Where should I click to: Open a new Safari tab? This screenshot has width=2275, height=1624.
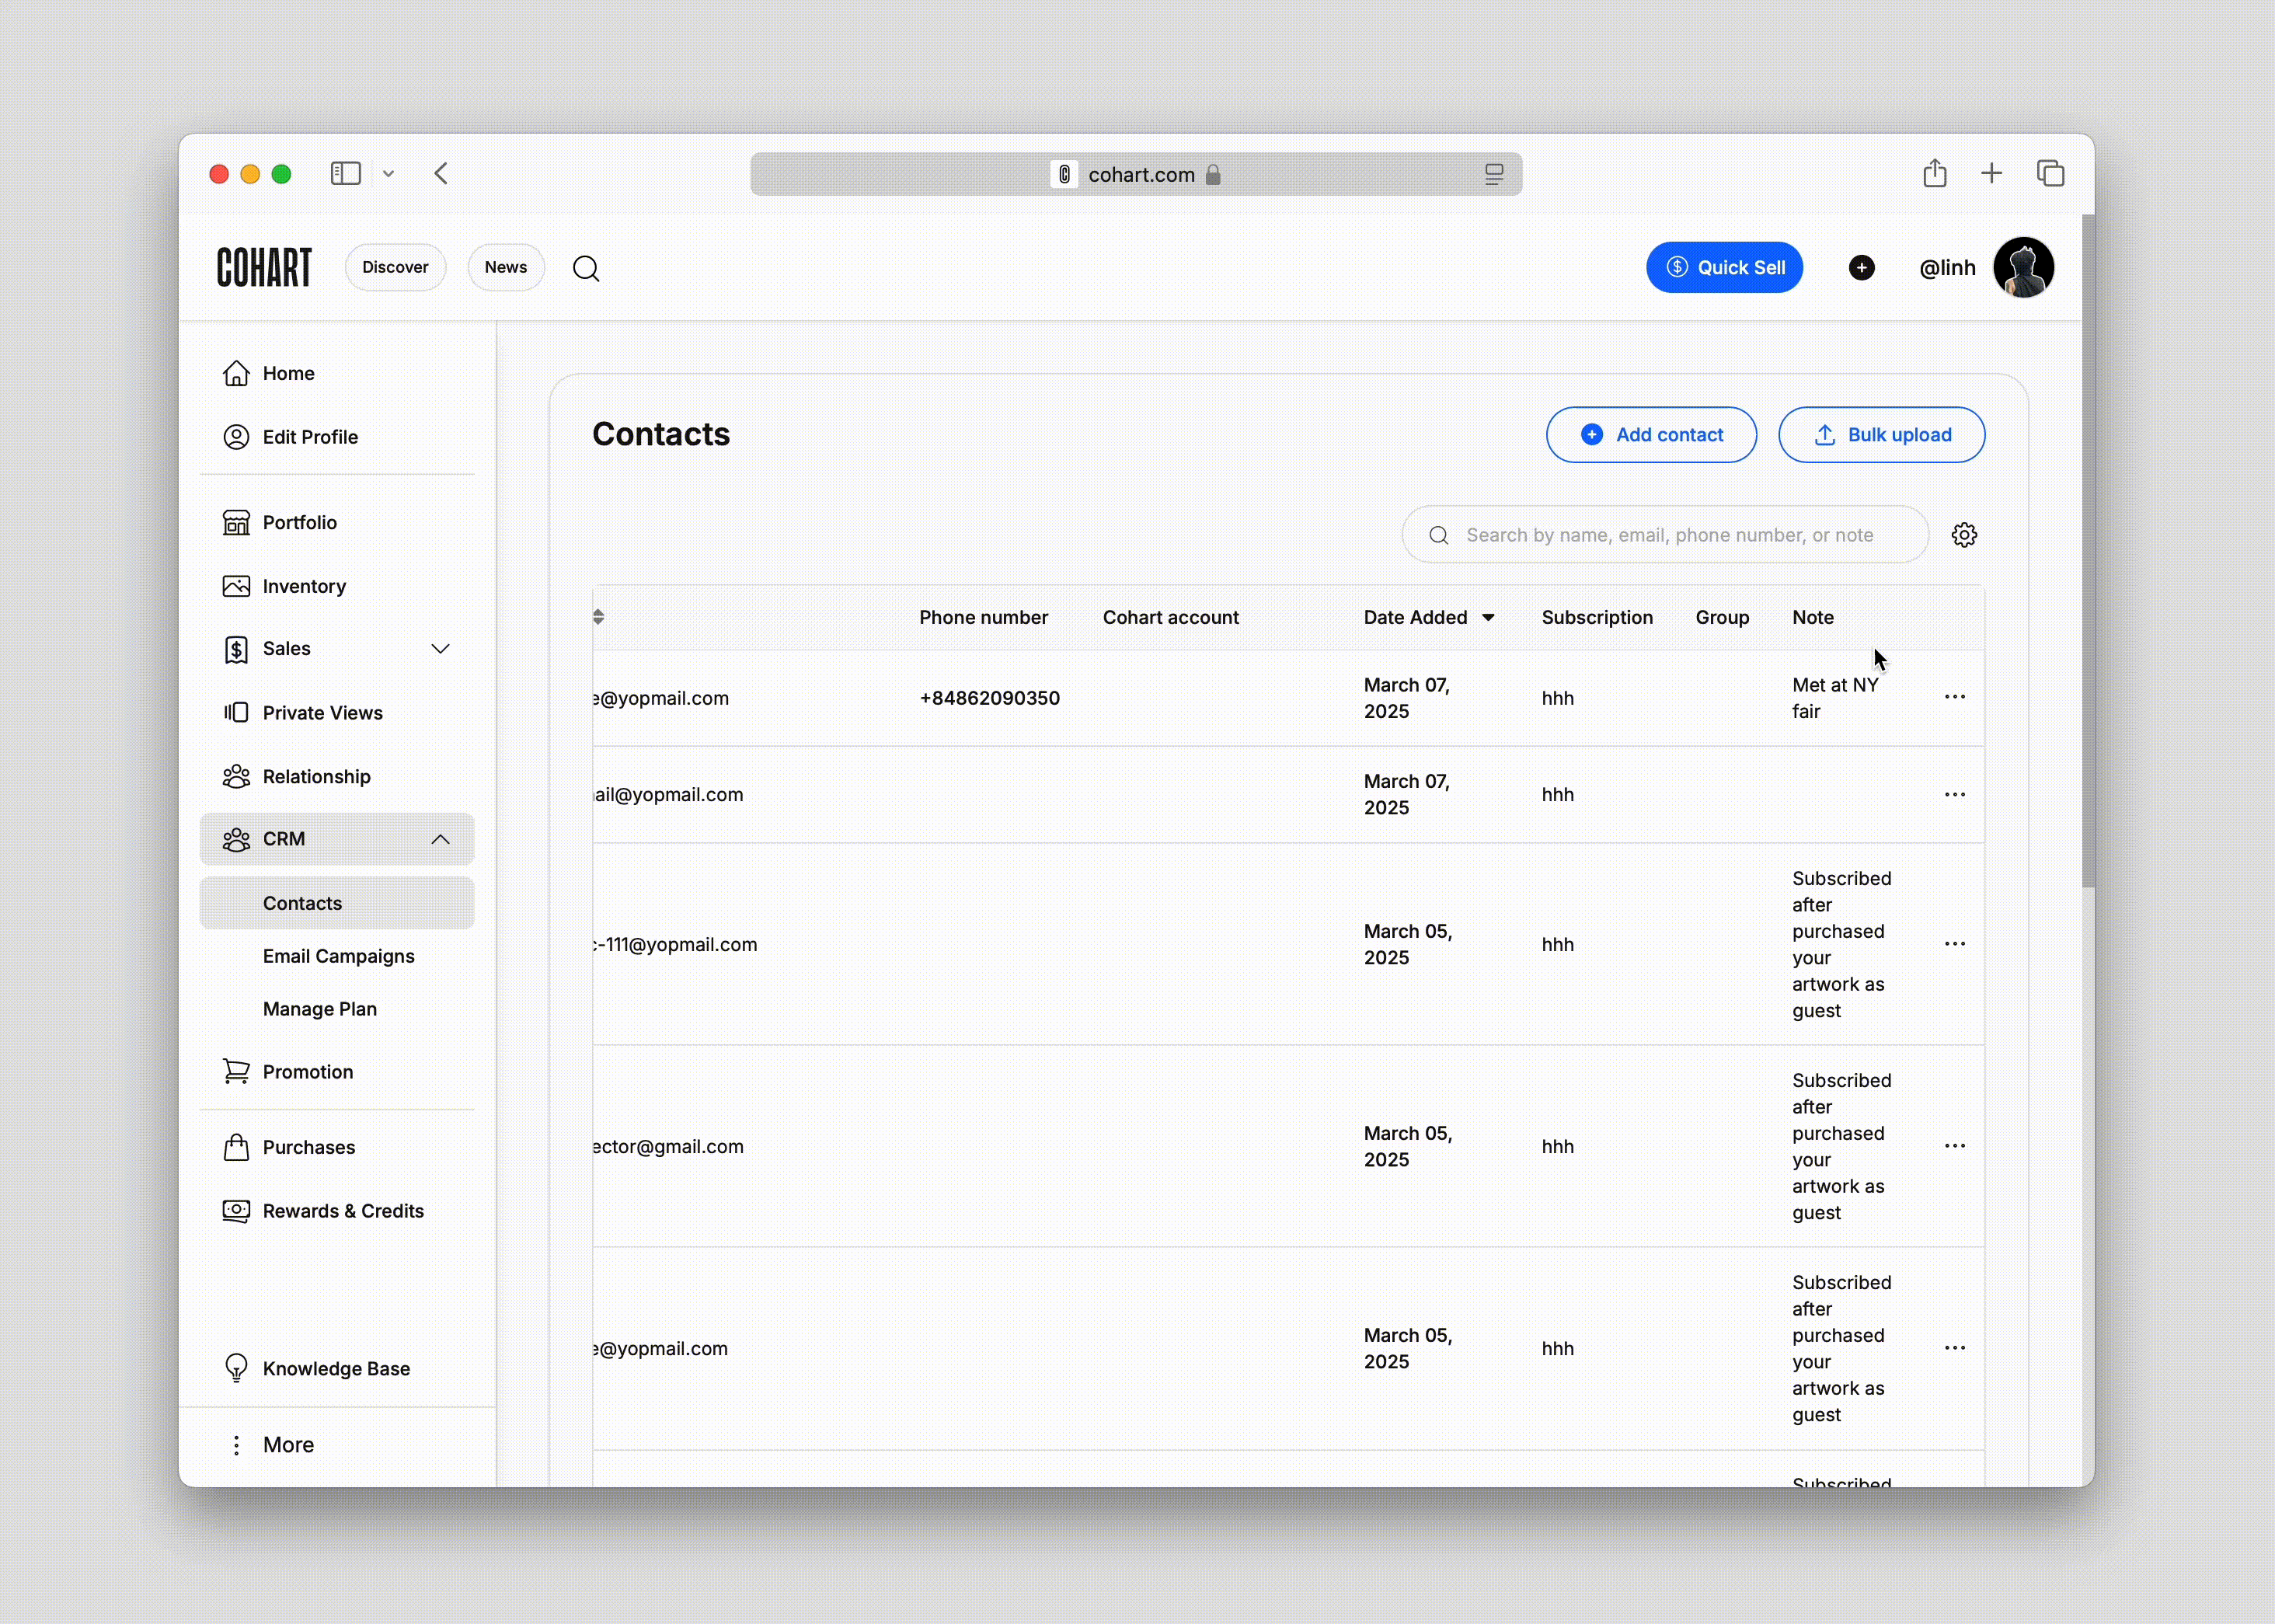1991,173
